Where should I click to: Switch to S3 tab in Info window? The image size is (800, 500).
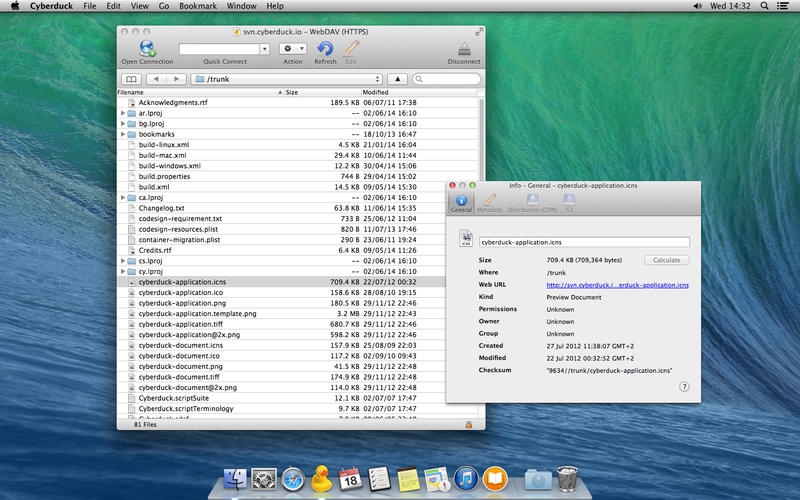pyautogui.click(x=569, y=203)
